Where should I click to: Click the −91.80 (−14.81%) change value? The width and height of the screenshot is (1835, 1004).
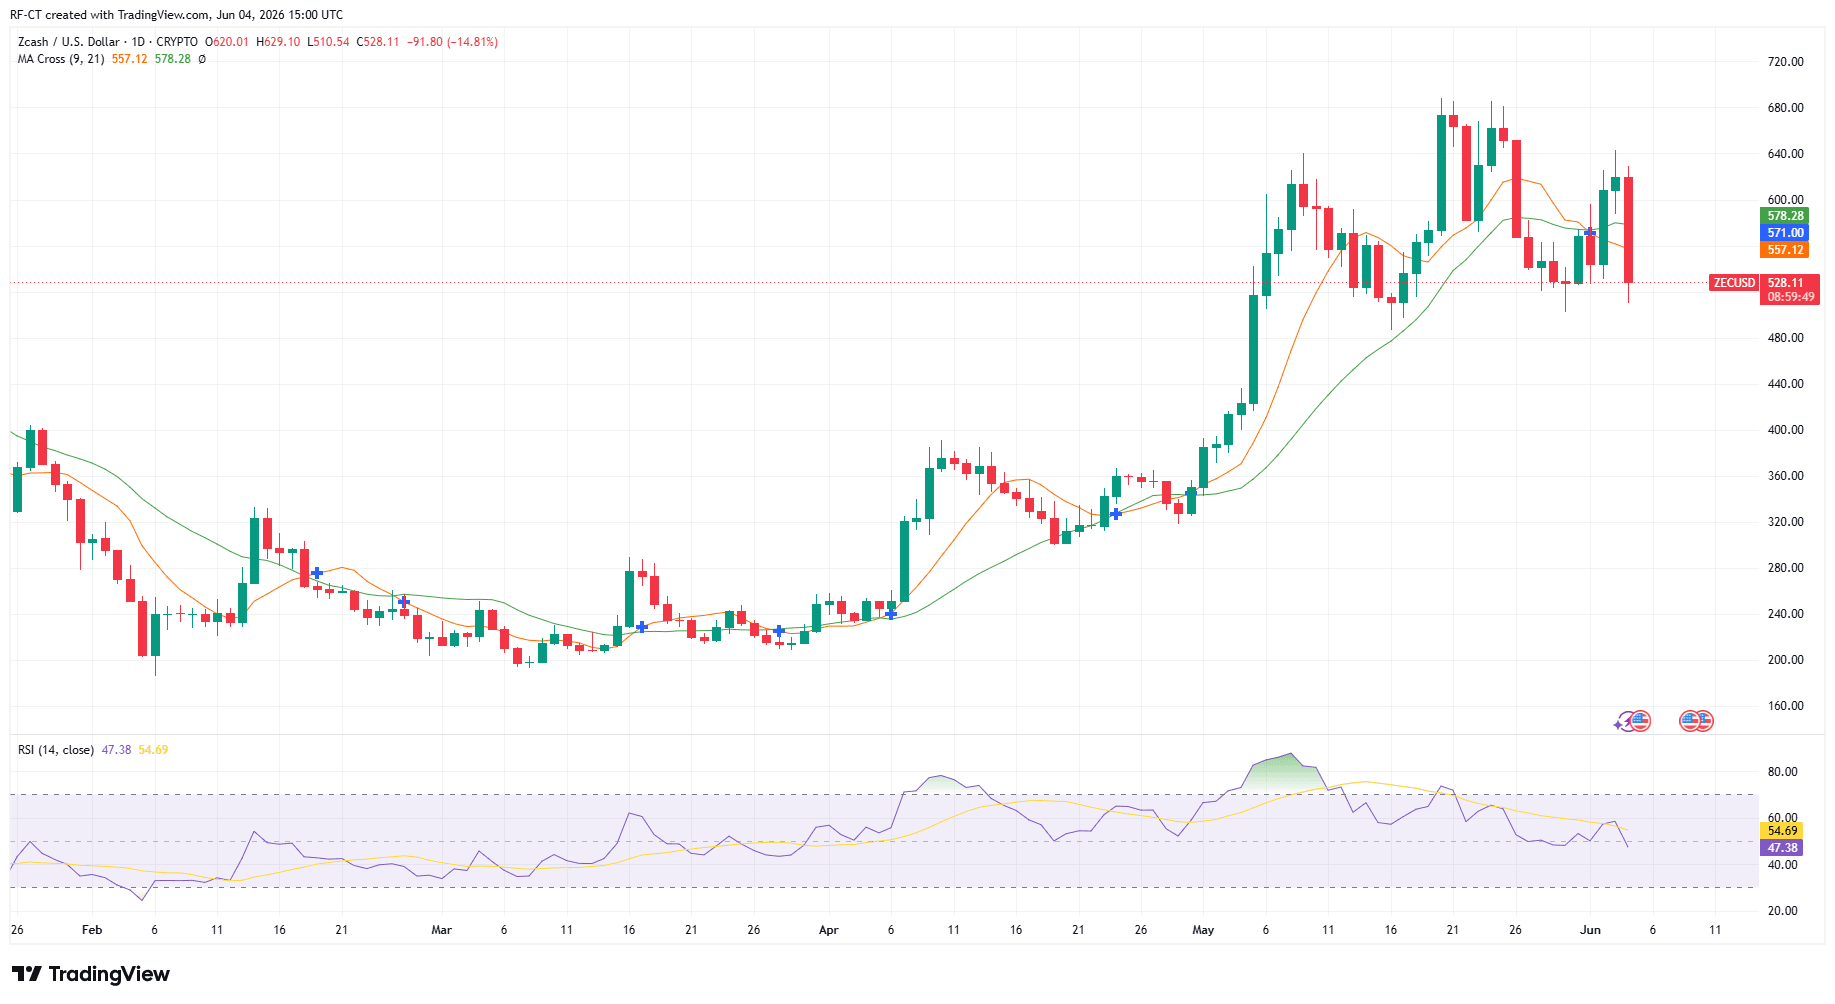tap(452, 42)
